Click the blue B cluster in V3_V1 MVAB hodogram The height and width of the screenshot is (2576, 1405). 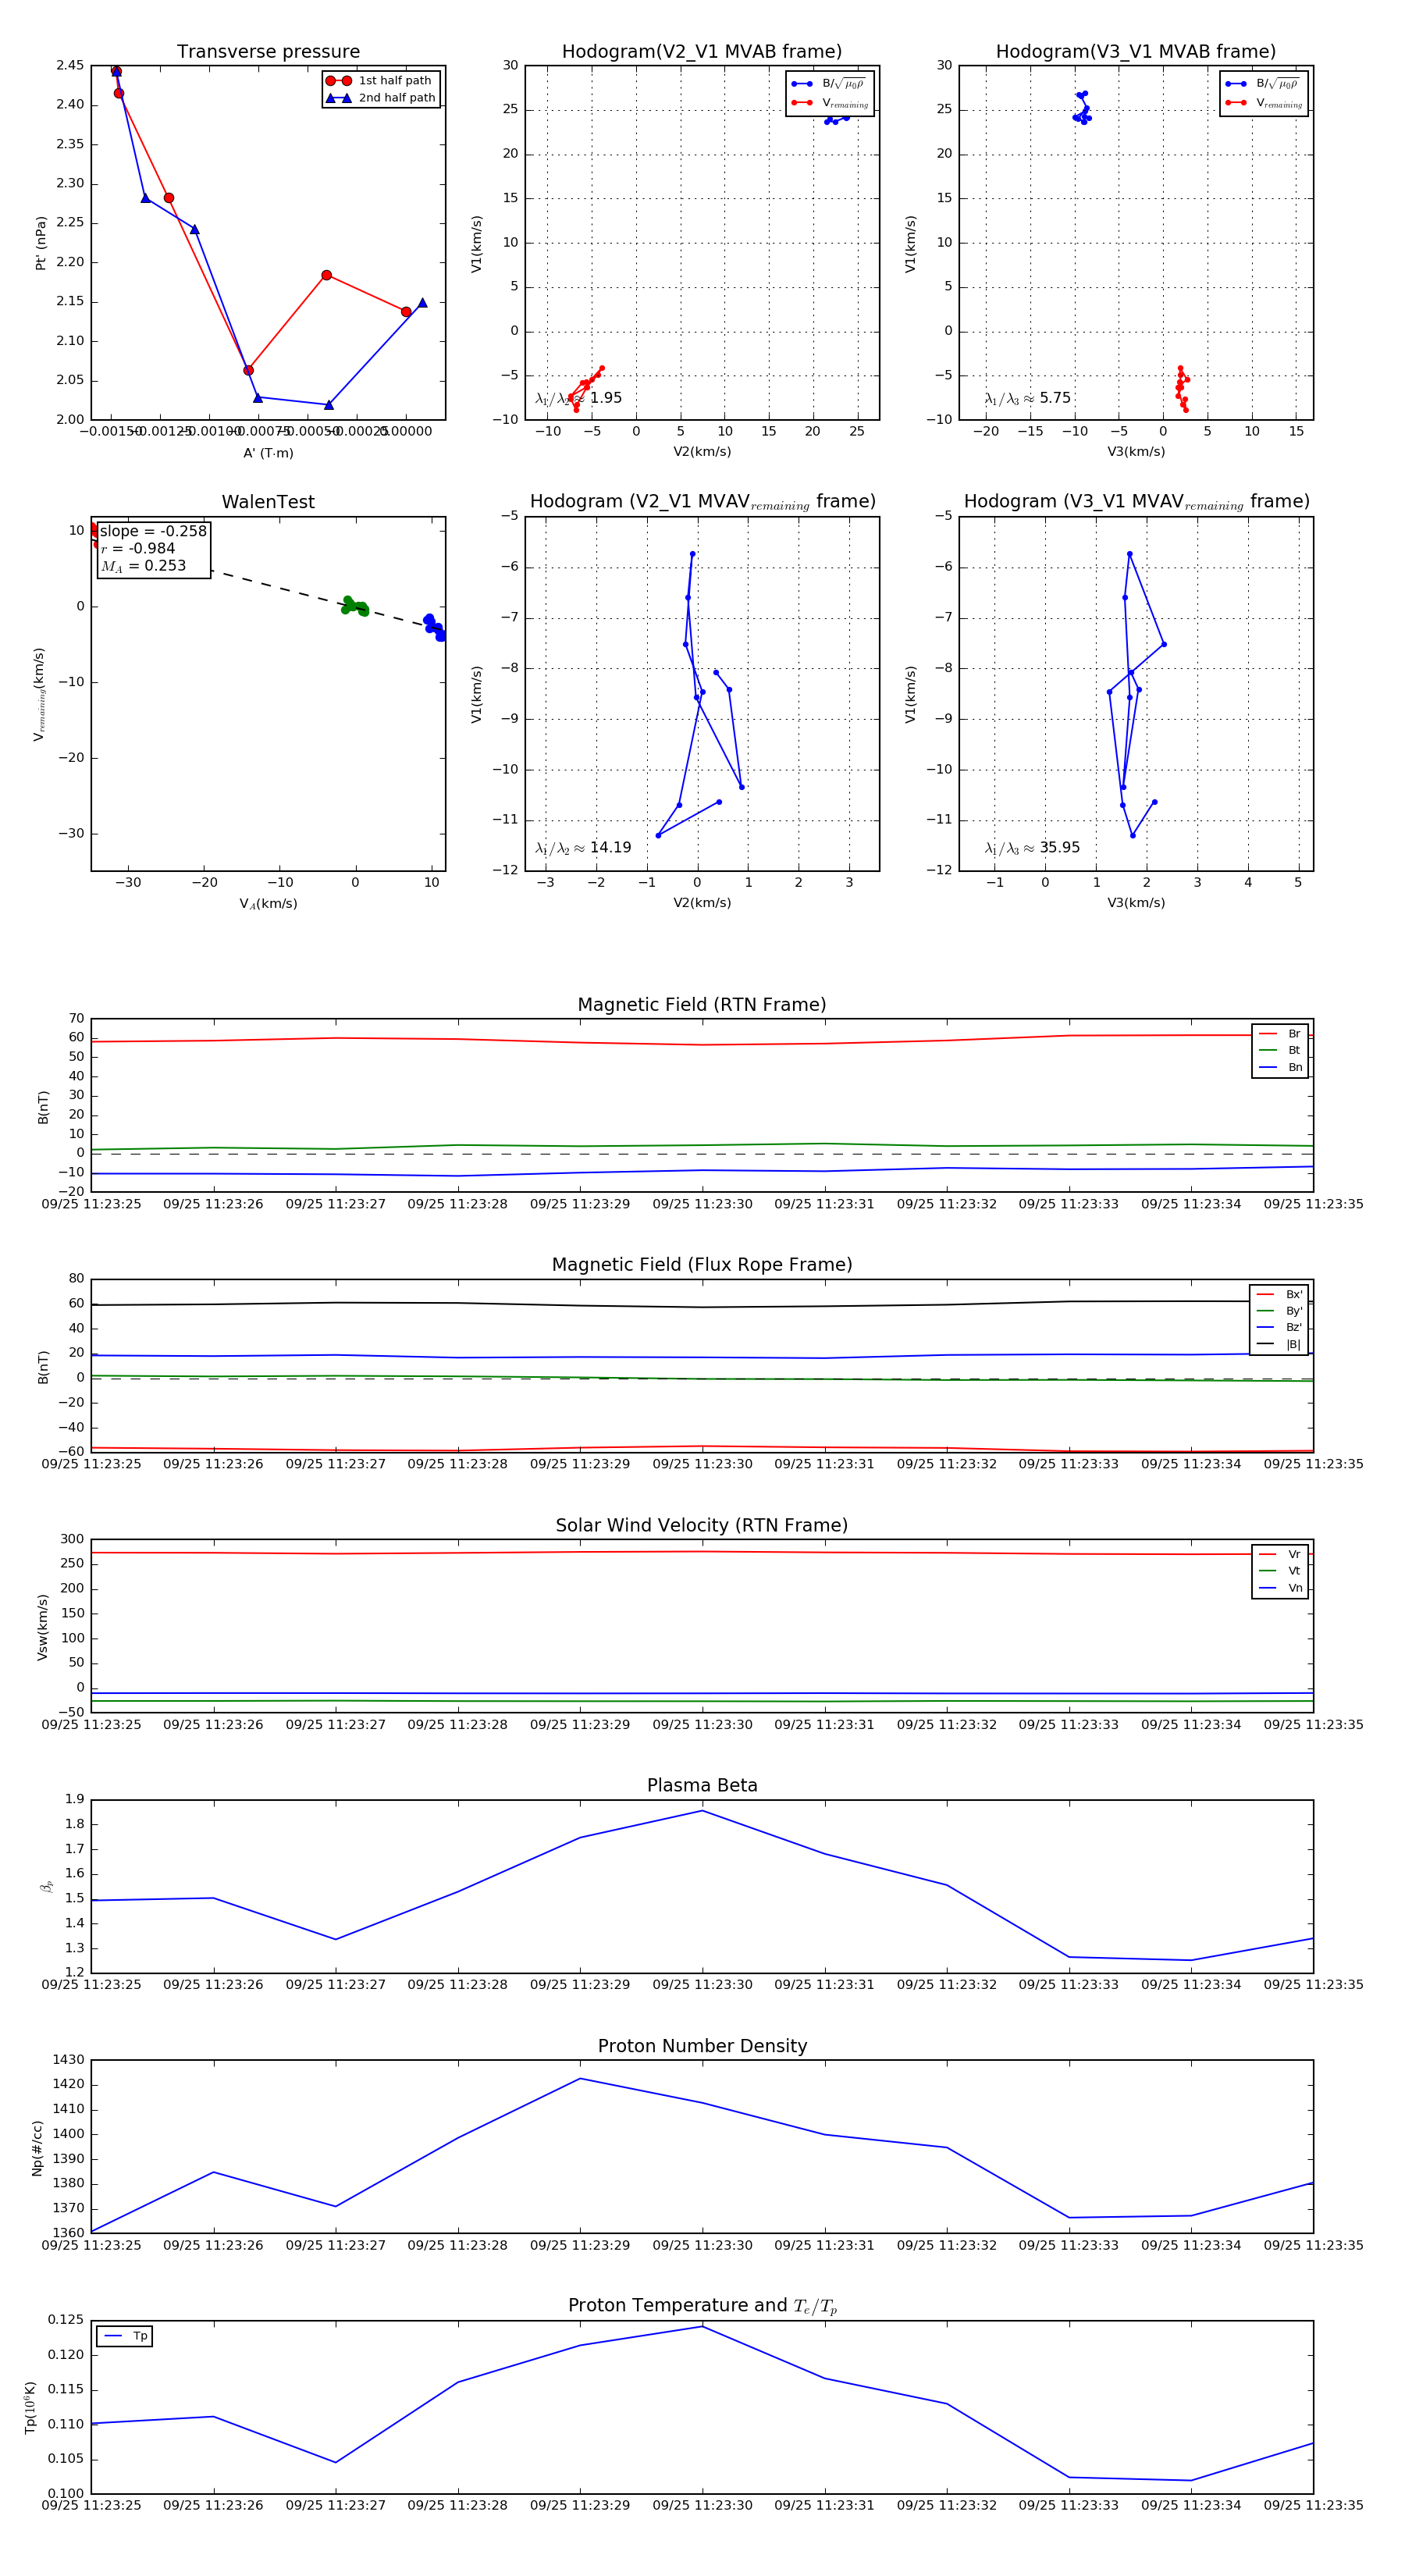tap(1082, 108)
